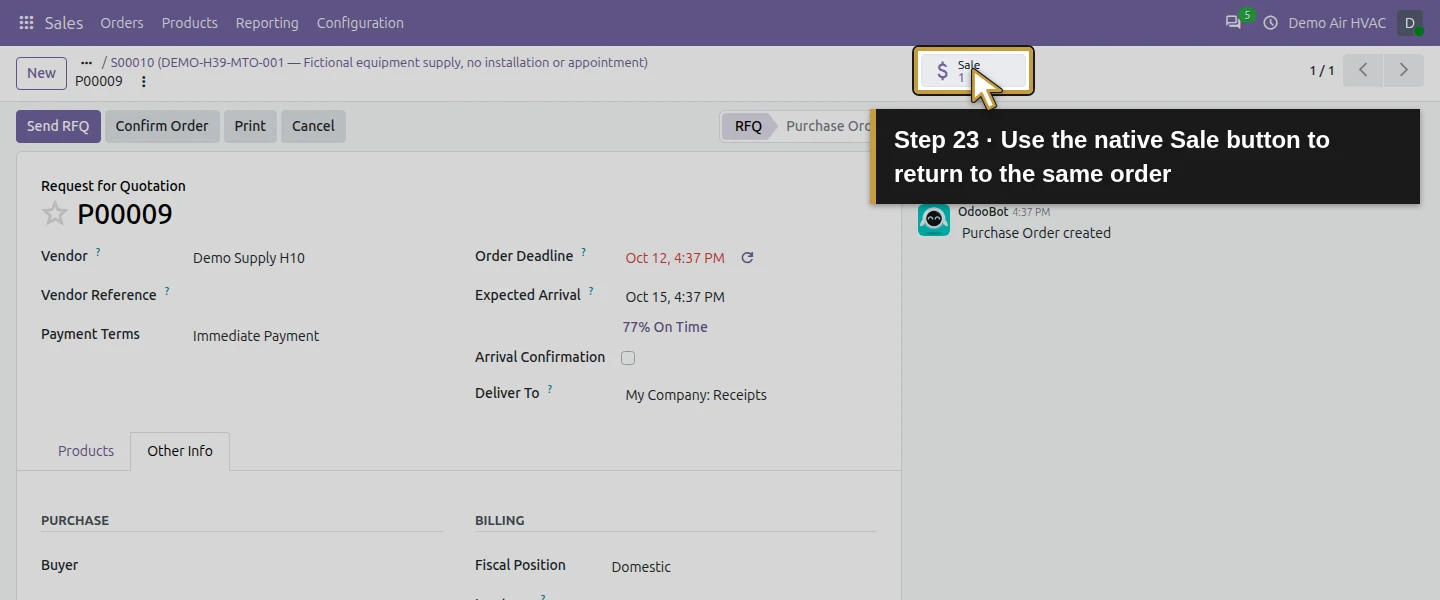
Task: Click the breadcrumb ellipsis icon
Action: coord(86,62)
